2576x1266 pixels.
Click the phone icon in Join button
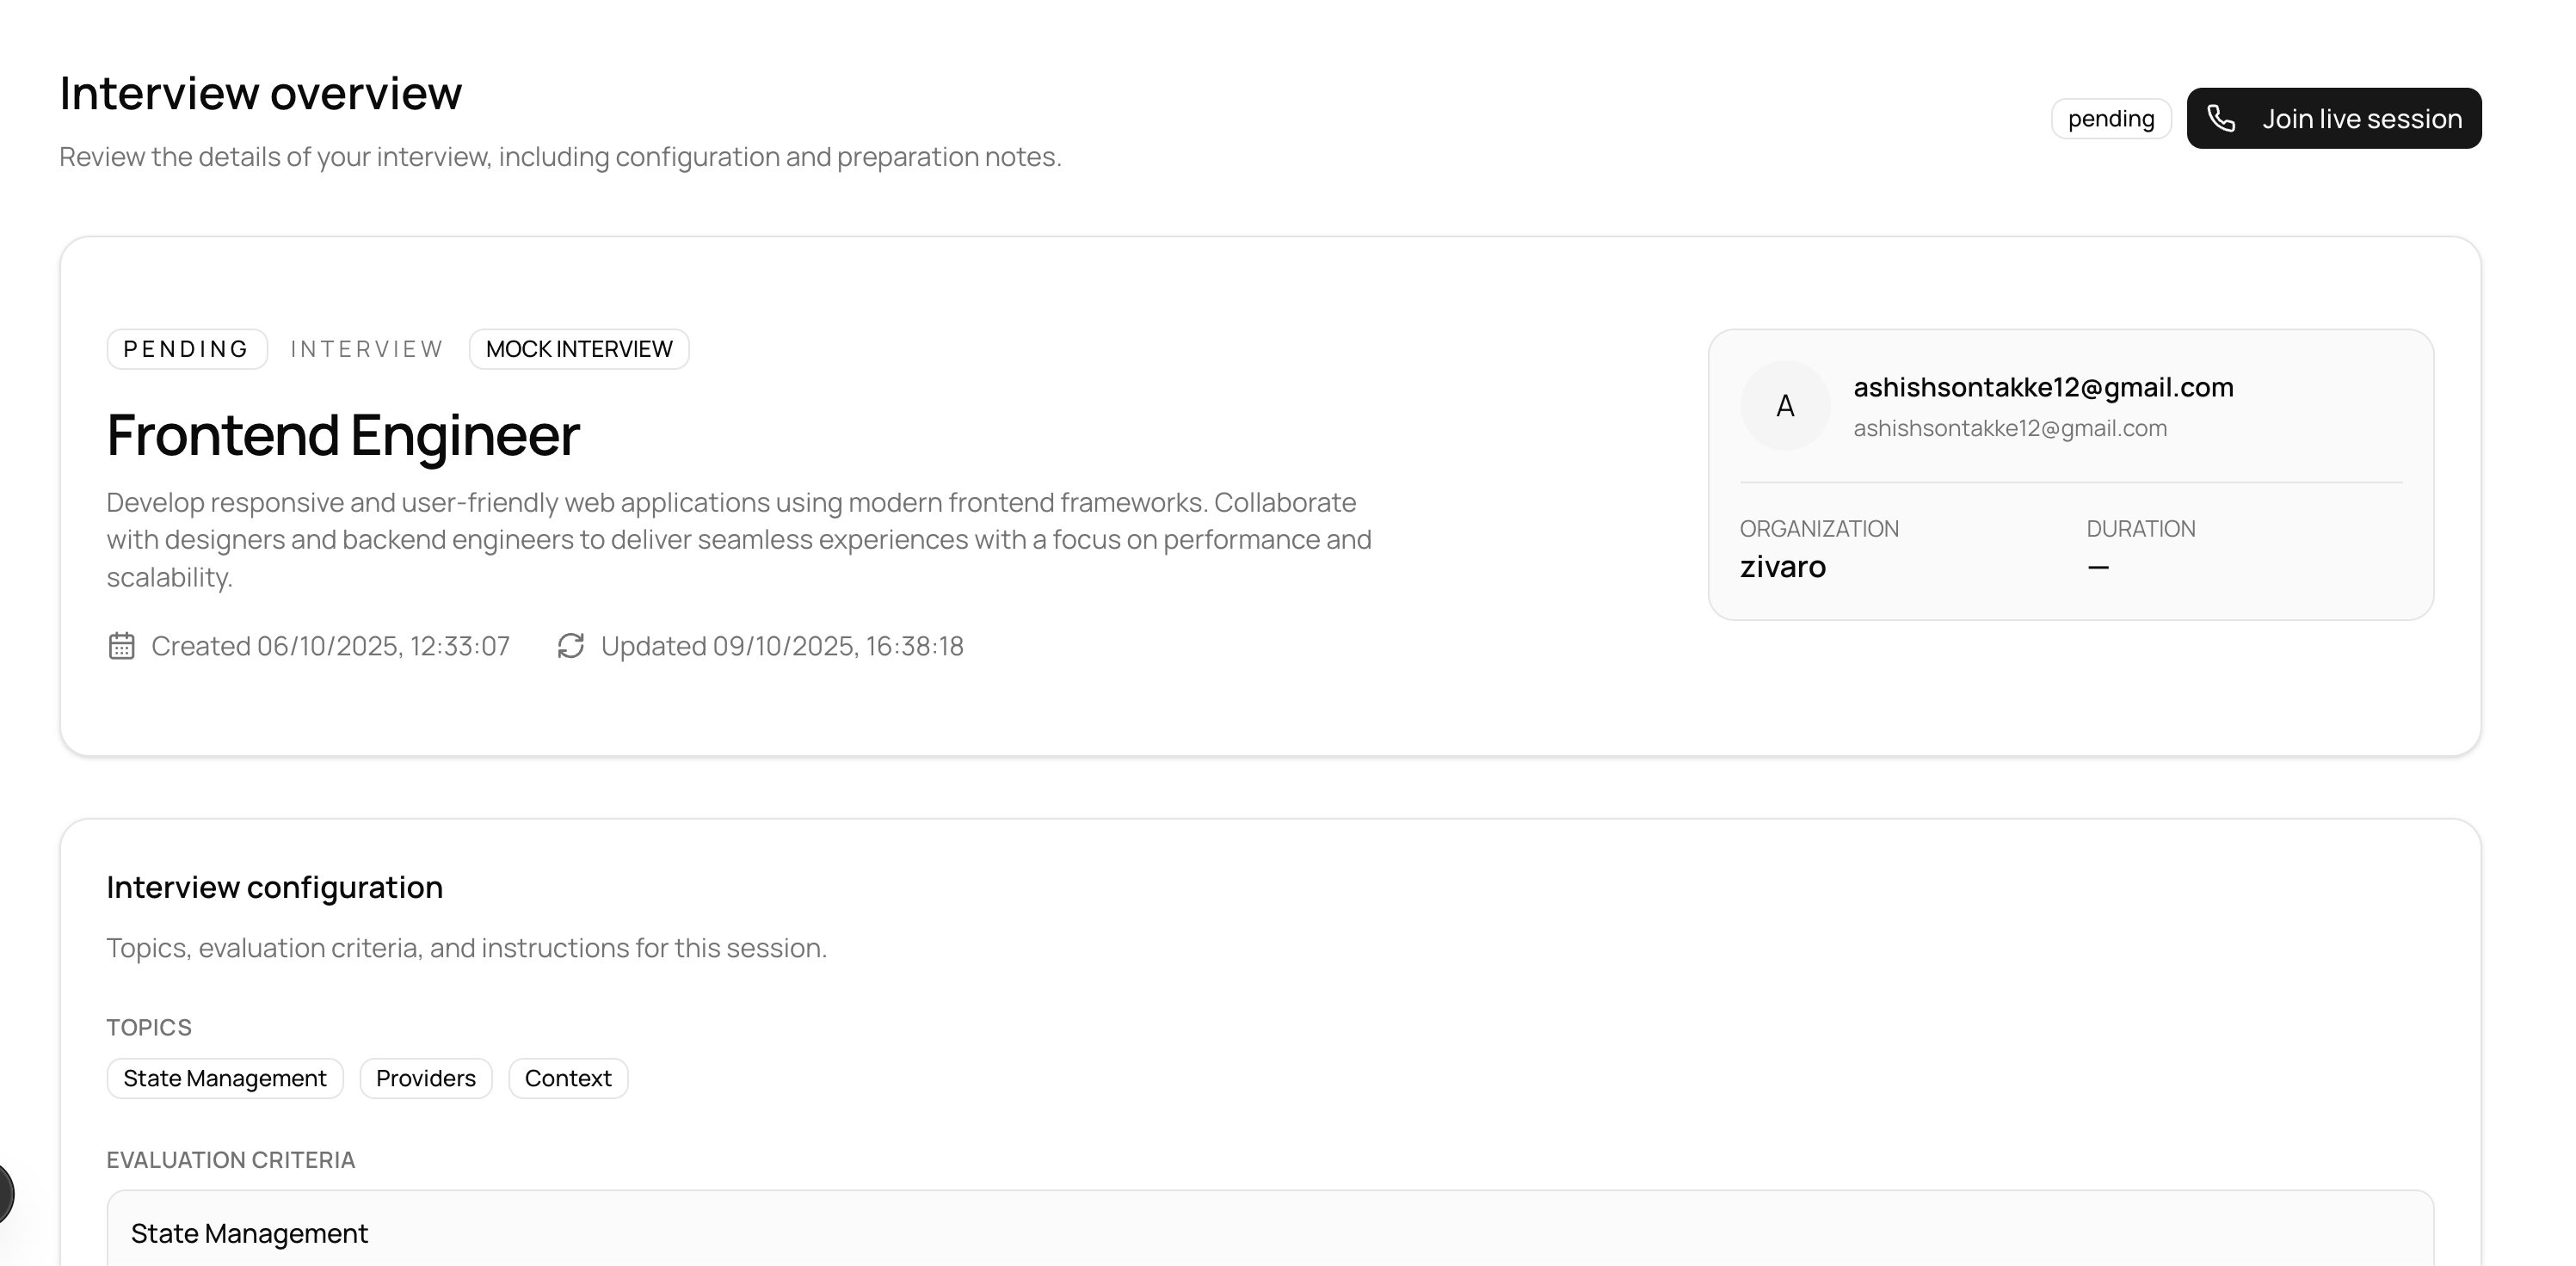click(2221, 119)
